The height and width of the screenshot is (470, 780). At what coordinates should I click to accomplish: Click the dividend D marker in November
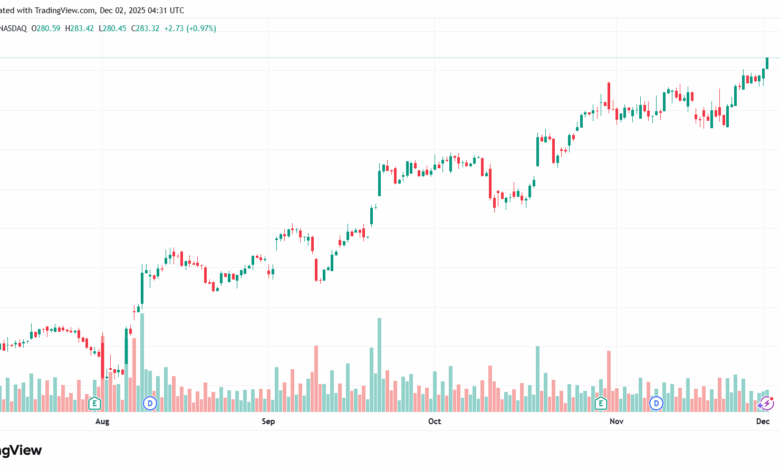(656, 403)
